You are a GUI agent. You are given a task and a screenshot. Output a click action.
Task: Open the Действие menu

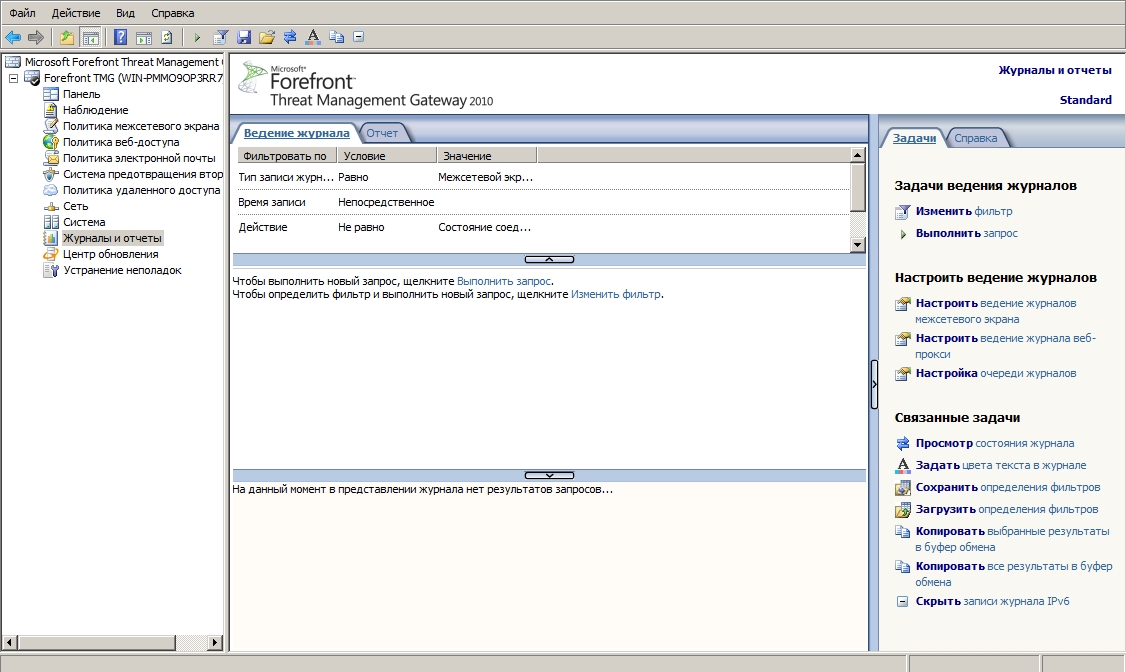click(x=73, y=13)
